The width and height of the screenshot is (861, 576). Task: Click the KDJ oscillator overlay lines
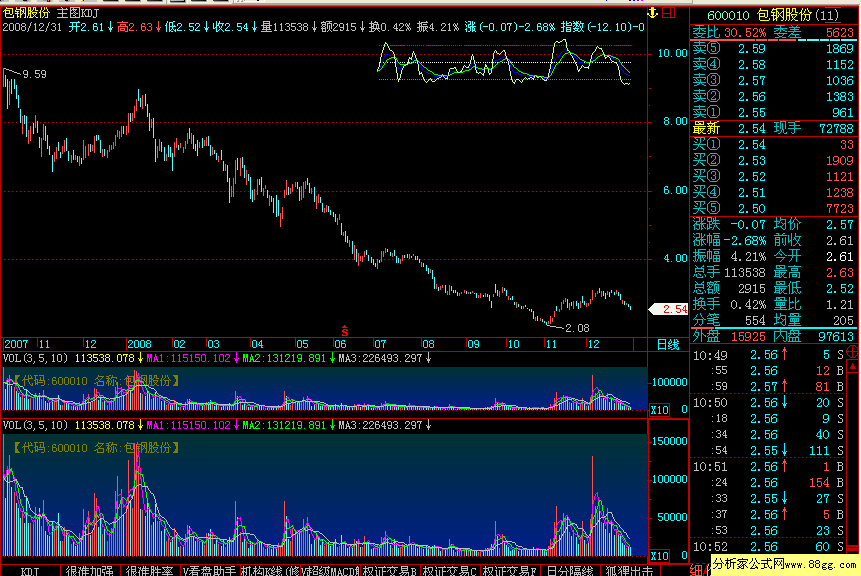point(504,63)
